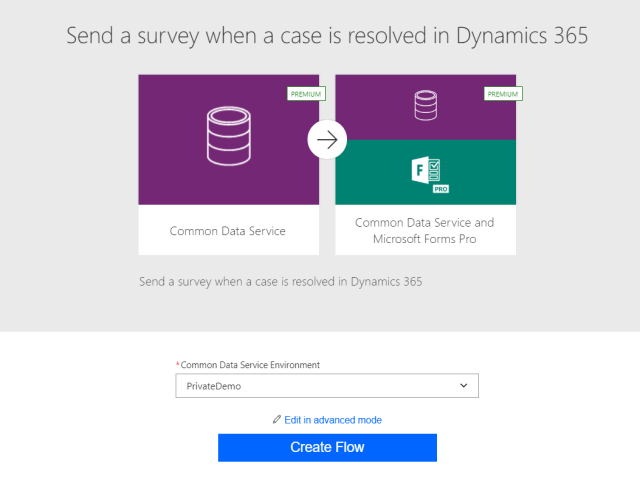Click the pencil icon beside Edit in advanced mode
The image size is (640, 486).
click(277, 420)
